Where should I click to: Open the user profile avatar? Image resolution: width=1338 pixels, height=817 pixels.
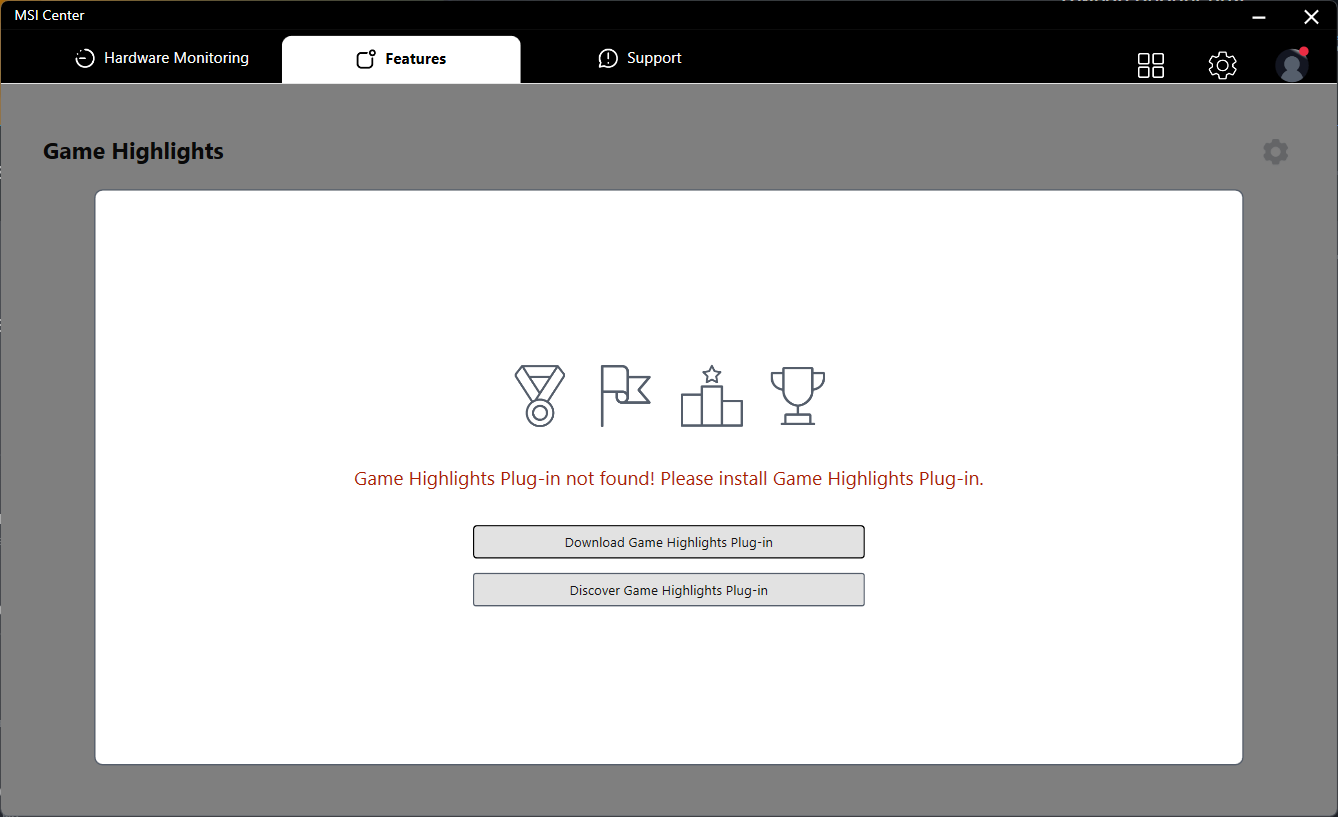pos(1292,65)
